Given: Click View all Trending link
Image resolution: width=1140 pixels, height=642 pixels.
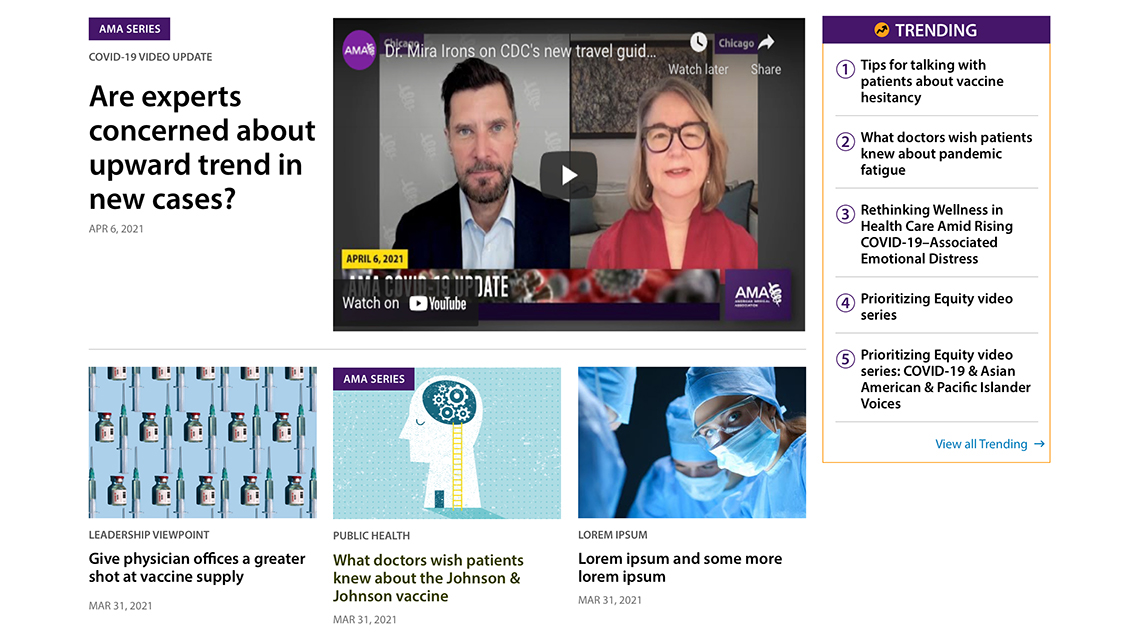Looking at the screenshot, I should tap(981, 444).
